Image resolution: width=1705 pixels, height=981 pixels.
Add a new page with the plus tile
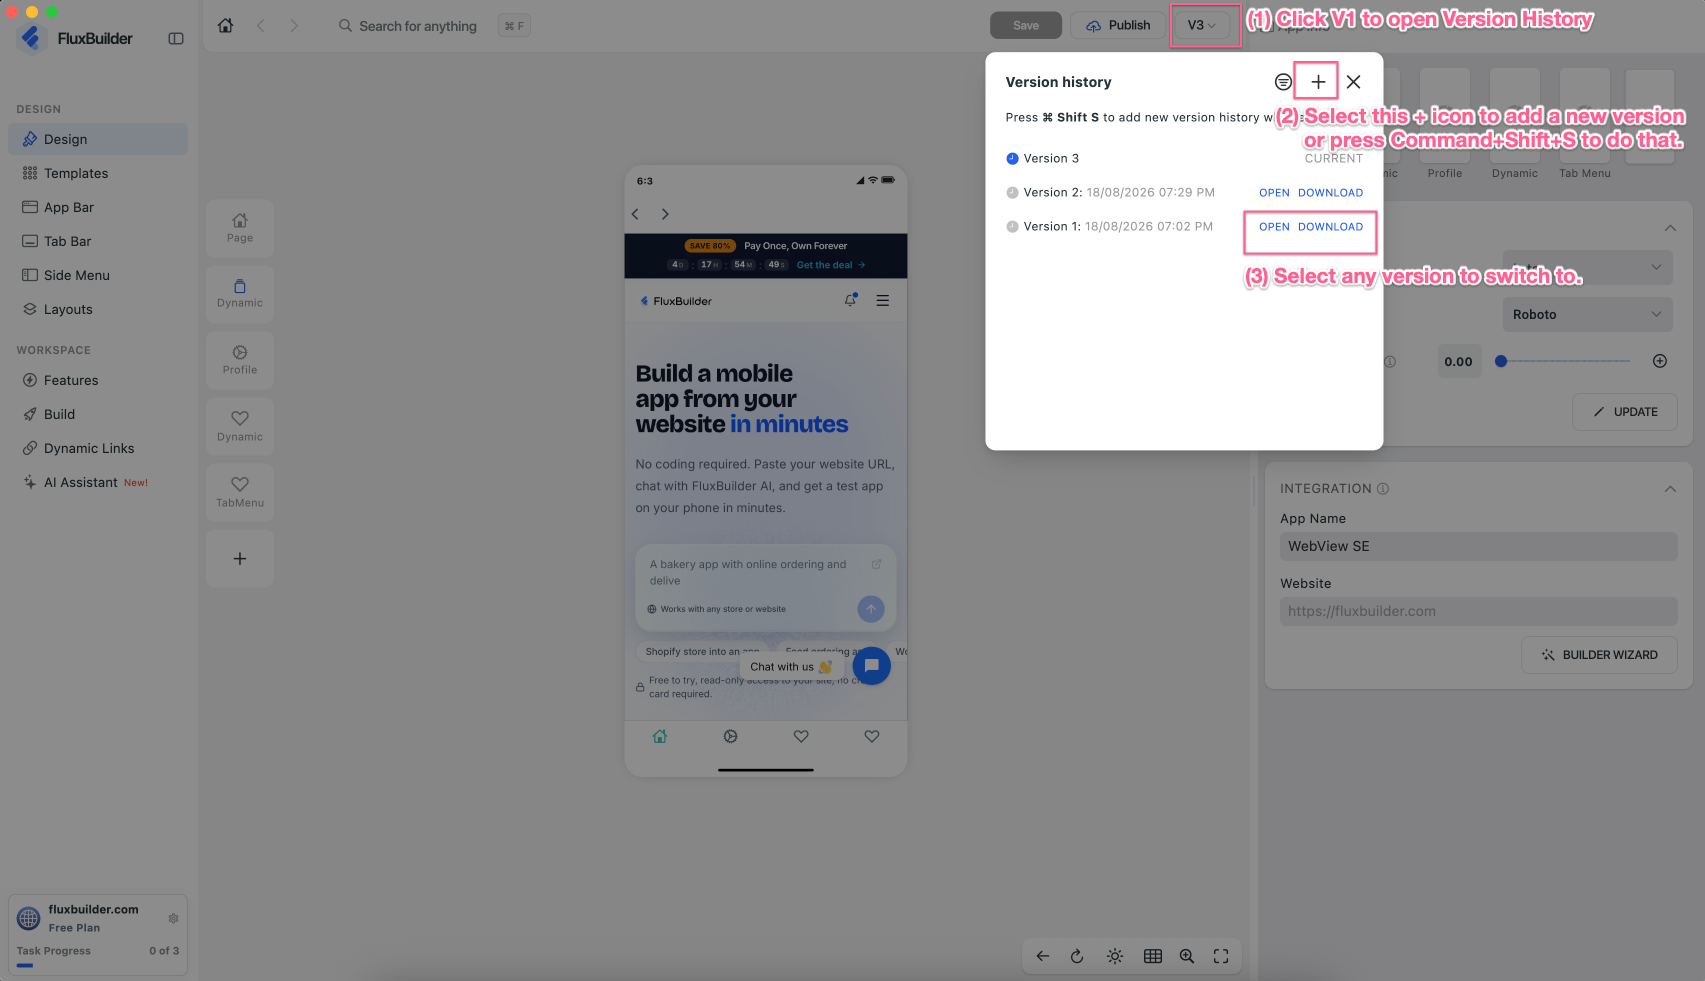pyautogui.click(x=240, y=559)
